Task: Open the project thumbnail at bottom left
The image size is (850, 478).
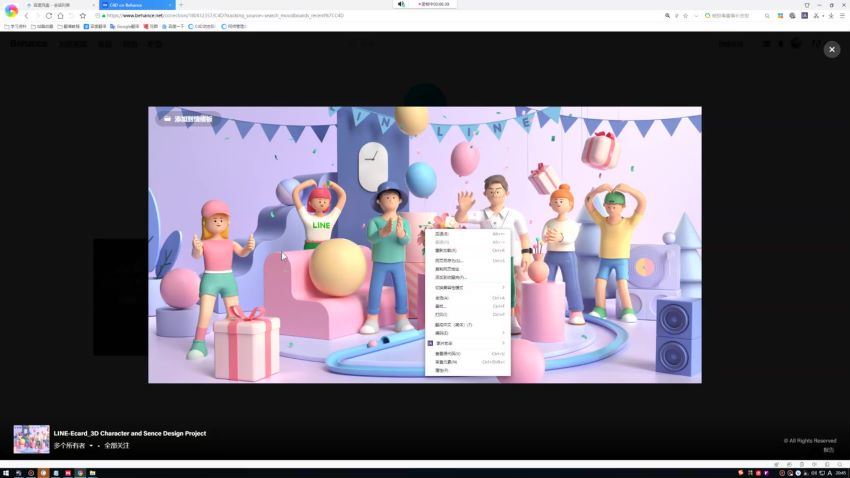Action: [x=31, y=439]
